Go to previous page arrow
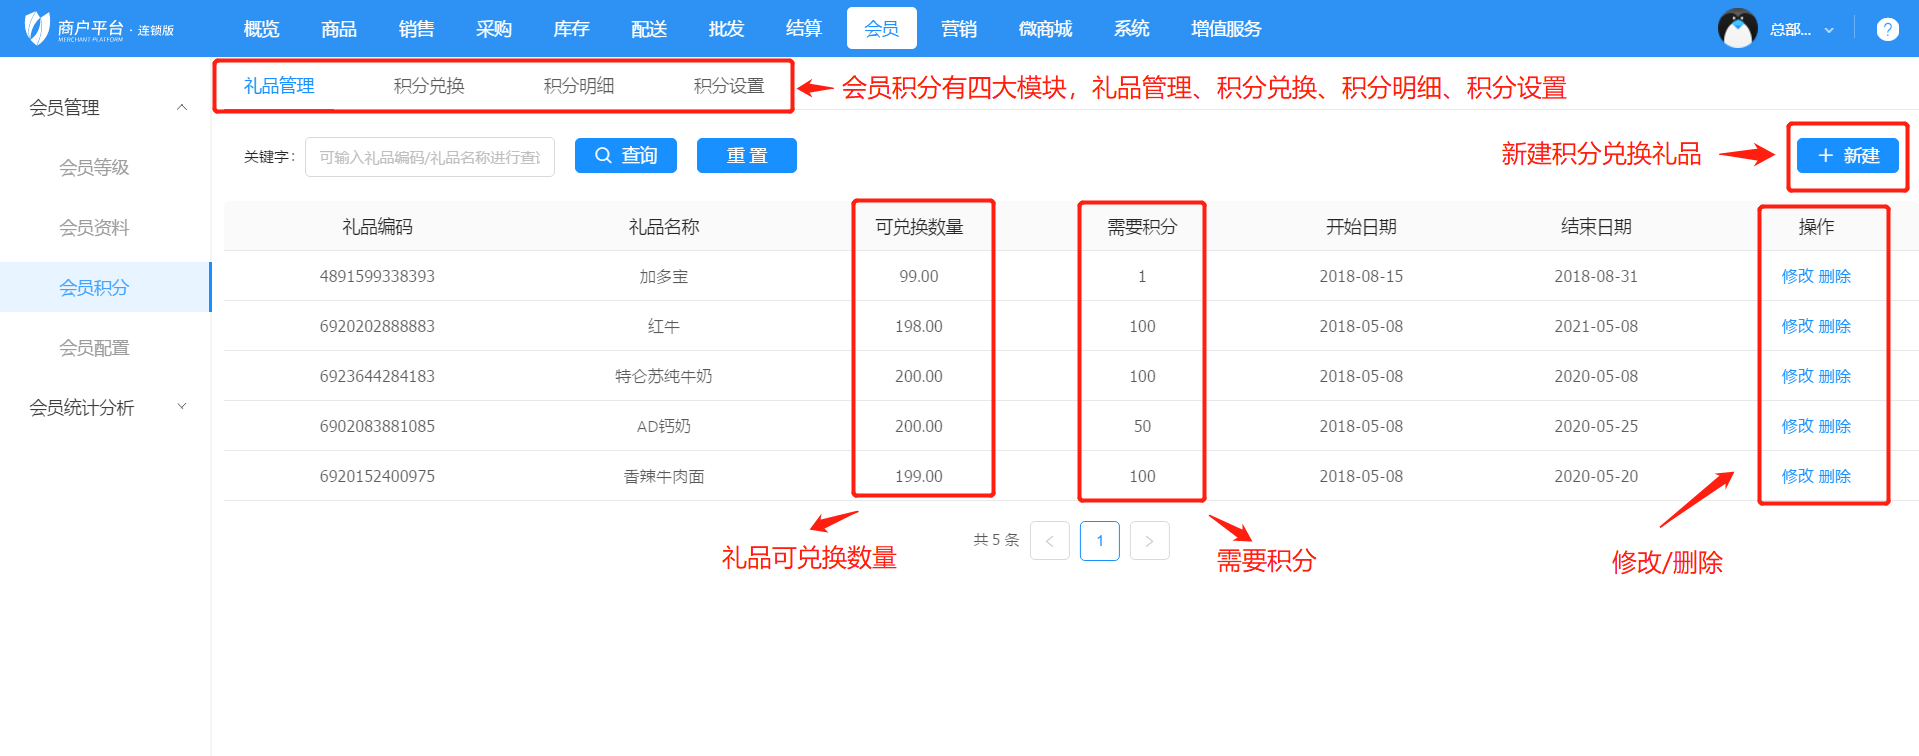 pos(1049,541)
